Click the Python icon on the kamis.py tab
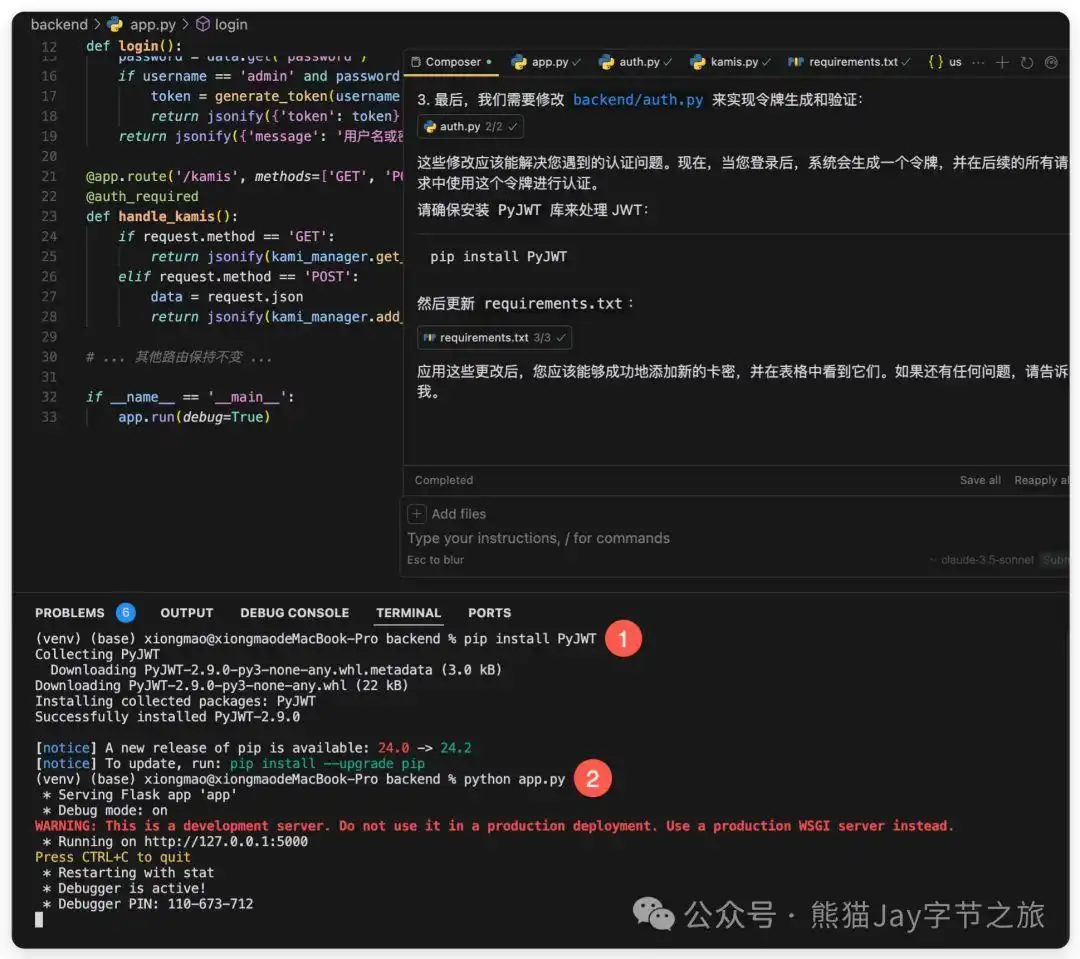 point(697,62)
